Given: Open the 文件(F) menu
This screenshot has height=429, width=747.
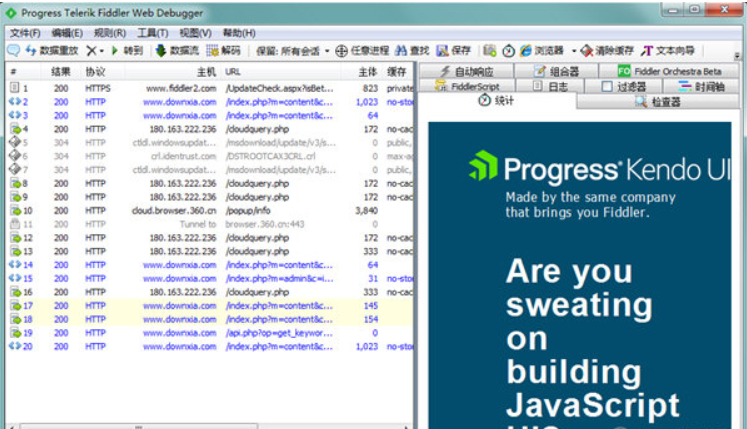Looking at the screenshot, I should pos(25,33).
